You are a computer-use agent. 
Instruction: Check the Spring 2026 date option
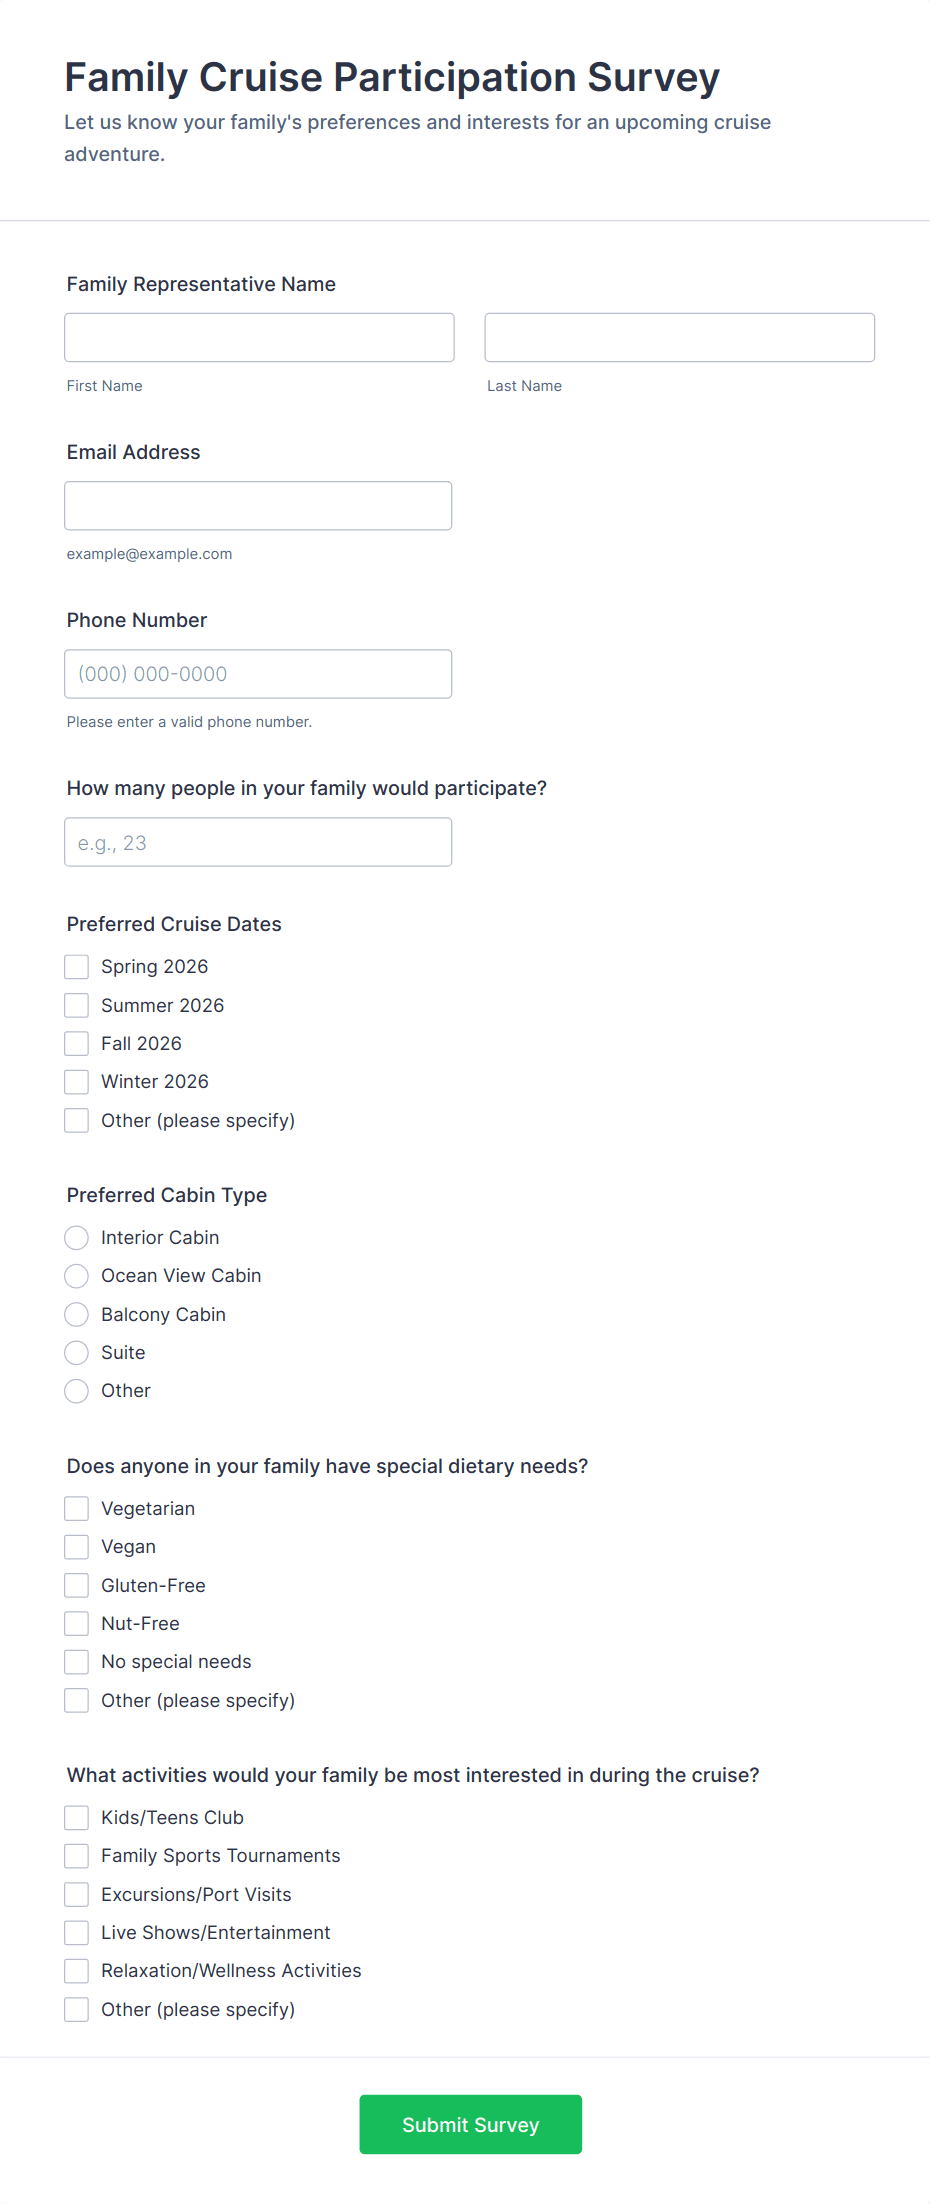(x=77, y=967)
